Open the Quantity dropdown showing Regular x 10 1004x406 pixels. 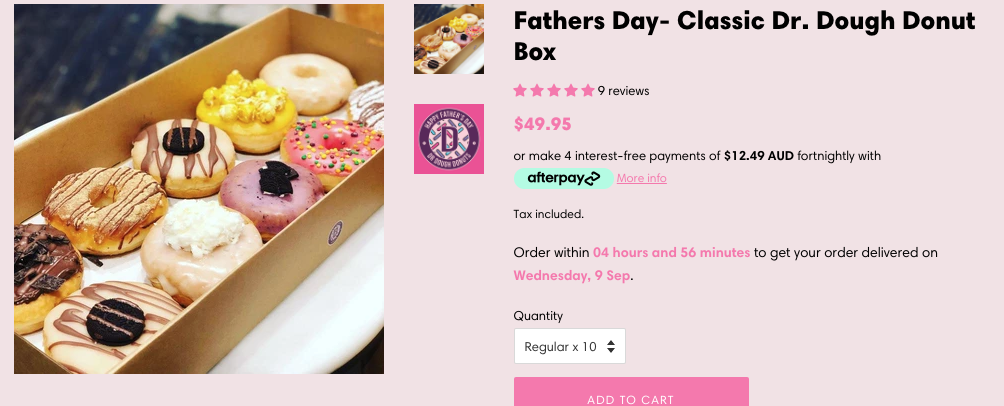point(560,346)
